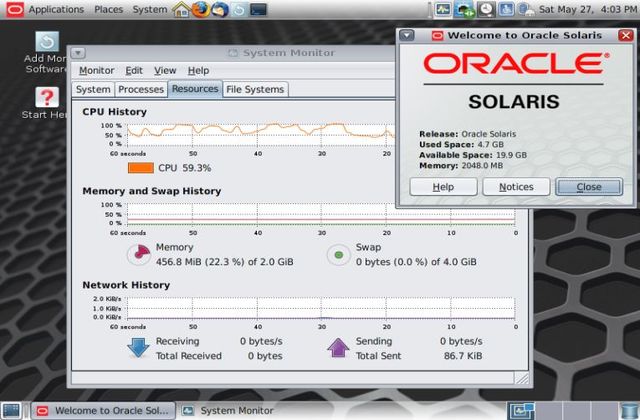
Task: Switch to the File Systems tab
Action: [x=255, y=89]
